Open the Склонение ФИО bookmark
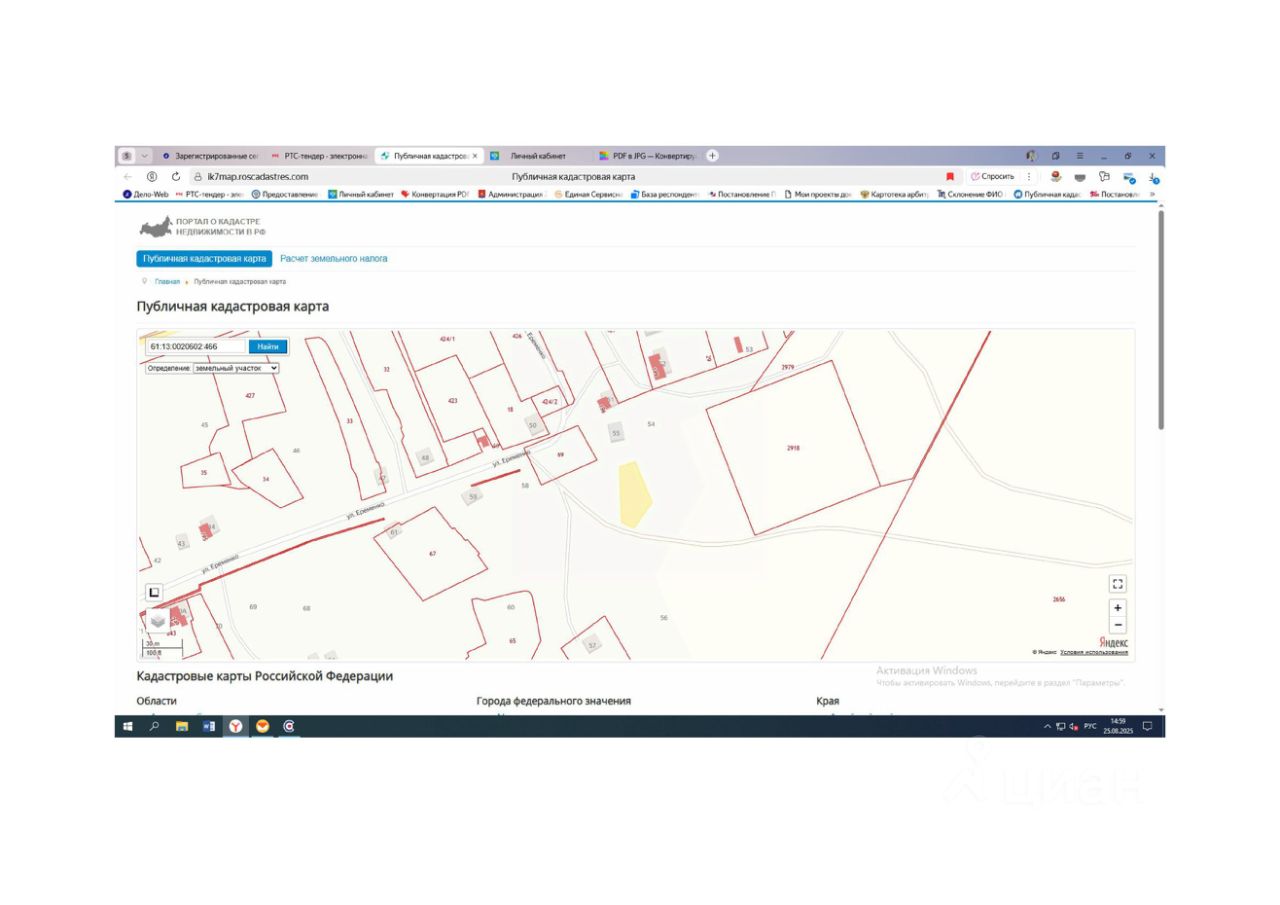 coord(970,194)
